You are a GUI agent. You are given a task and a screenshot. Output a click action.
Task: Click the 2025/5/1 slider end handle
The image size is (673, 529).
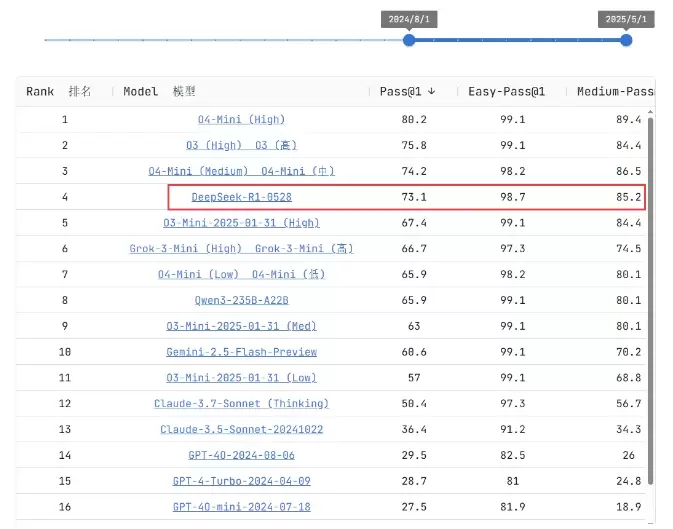[626, 40]
